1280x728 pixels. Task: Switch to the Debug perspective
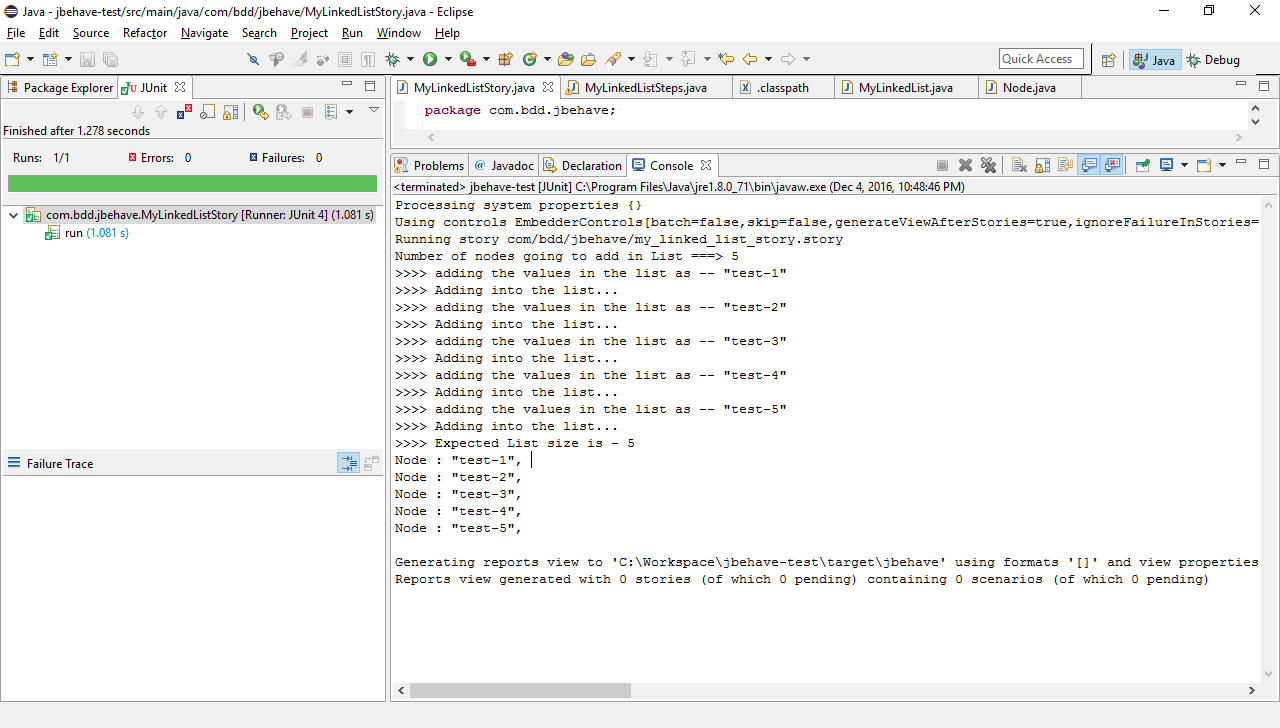click(1213, 60)
